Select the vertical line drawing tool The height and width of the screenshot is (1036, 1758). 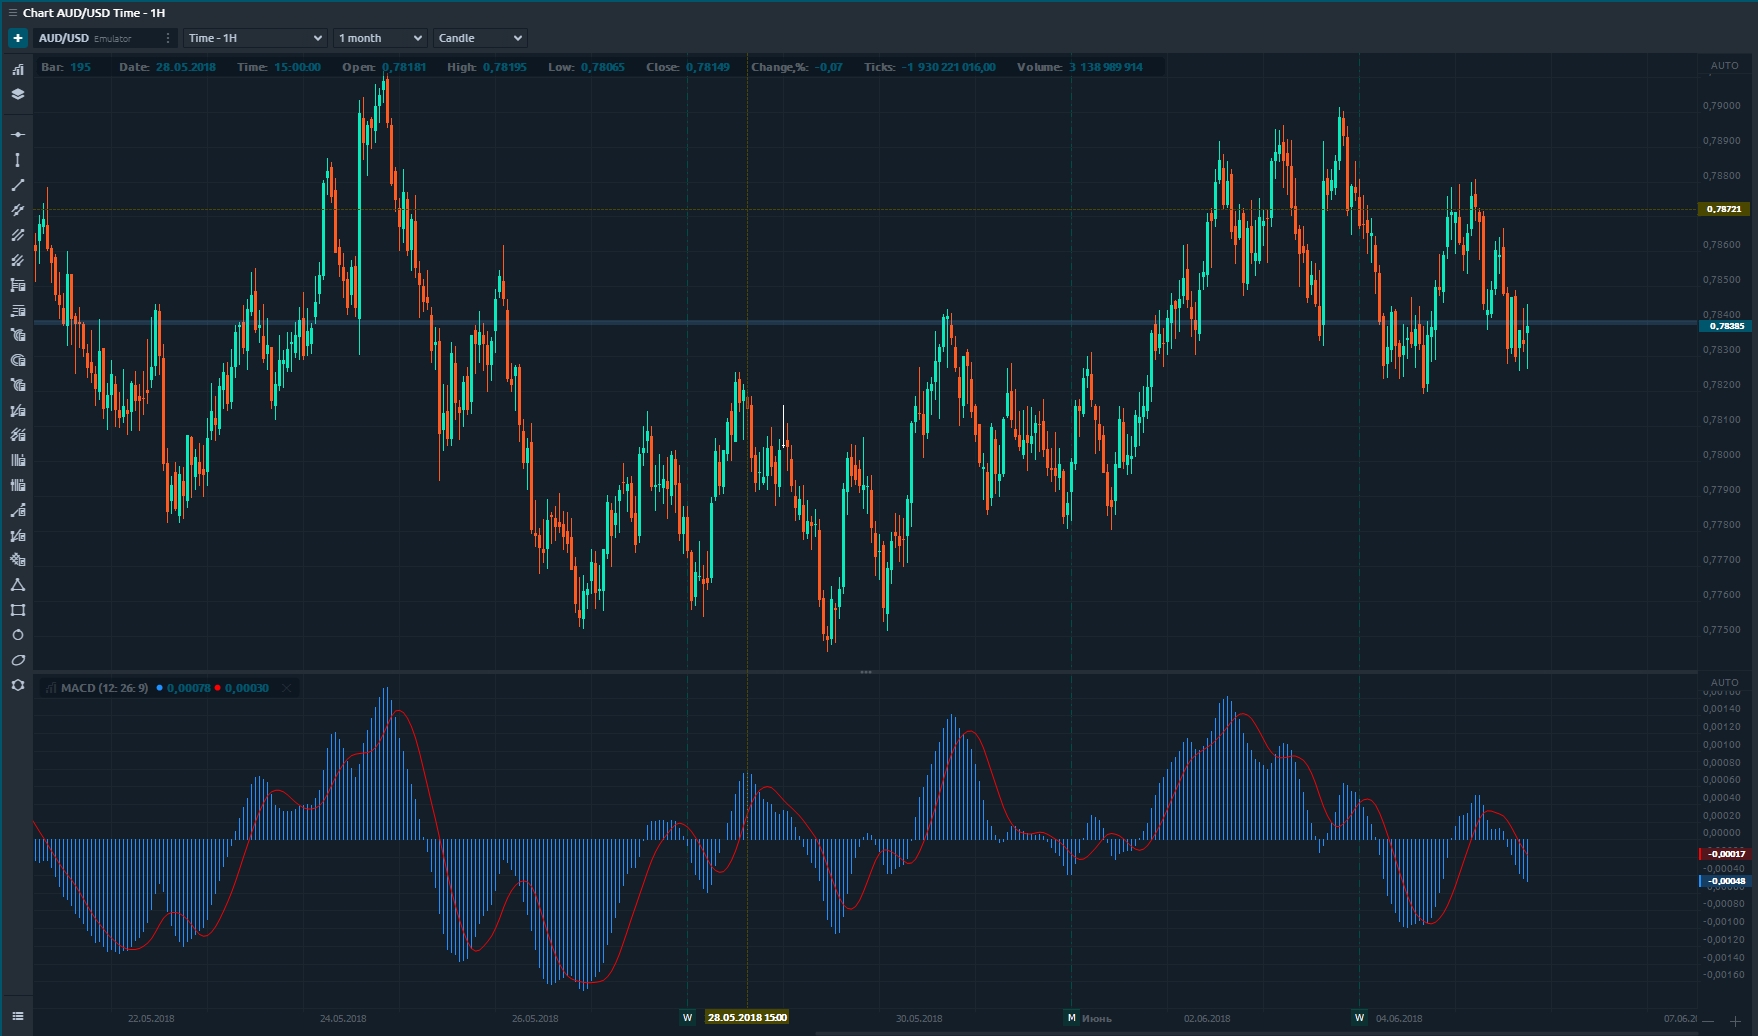pos(18,160)
